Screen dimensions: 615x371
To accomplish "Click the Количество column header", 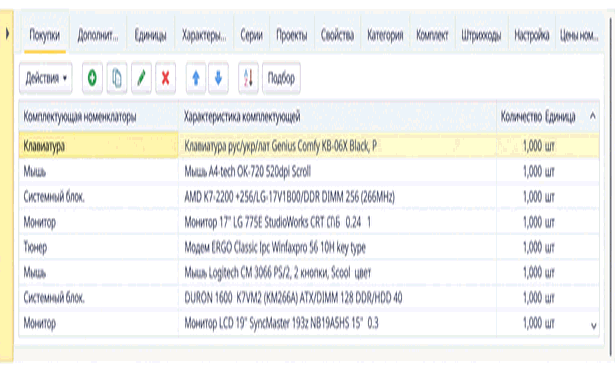I will pos(521,116).
